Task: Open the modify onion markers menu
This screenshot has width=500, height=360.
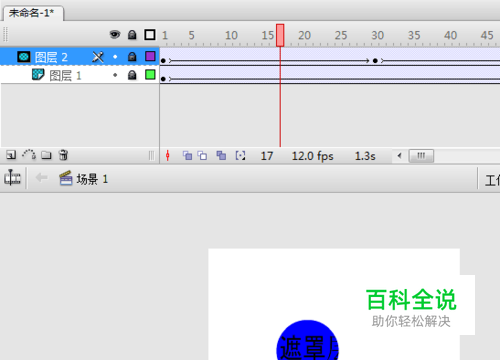Action: 240,155
